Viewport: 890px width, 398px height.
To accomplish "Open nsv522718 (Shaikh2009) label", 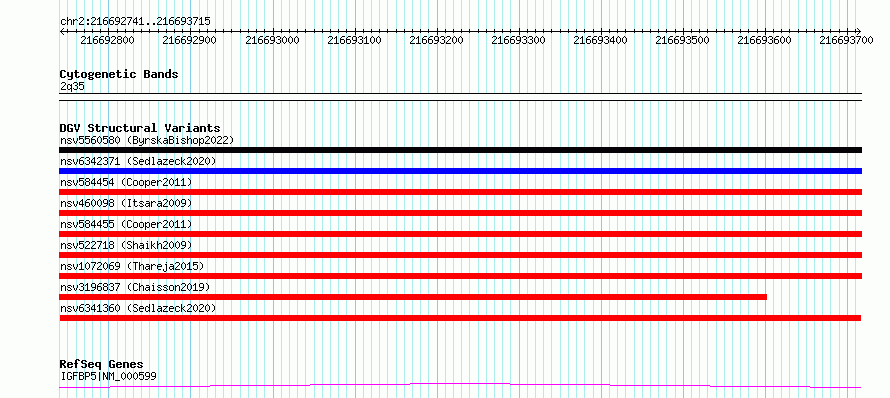I will (x=126, y=245).
